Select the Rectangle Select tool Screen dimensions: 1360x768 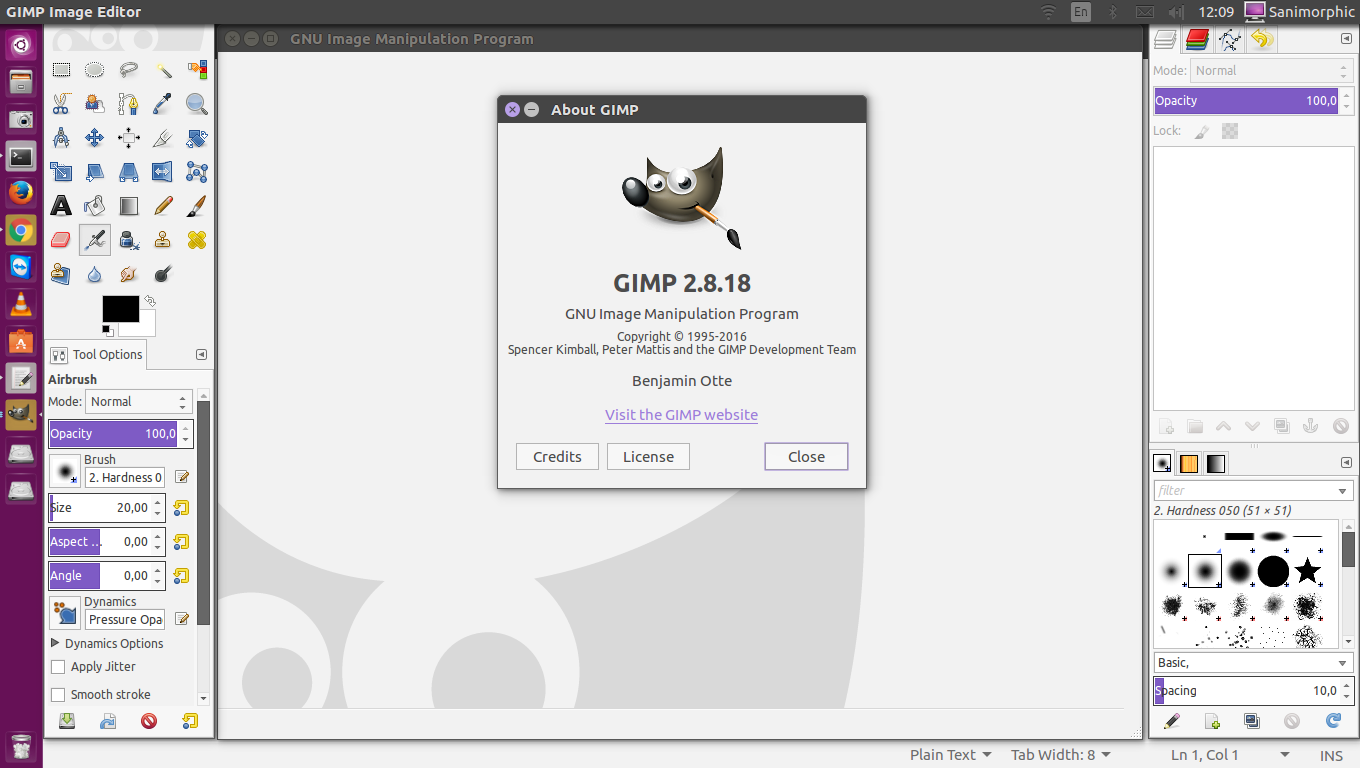[x=61, y=70]
